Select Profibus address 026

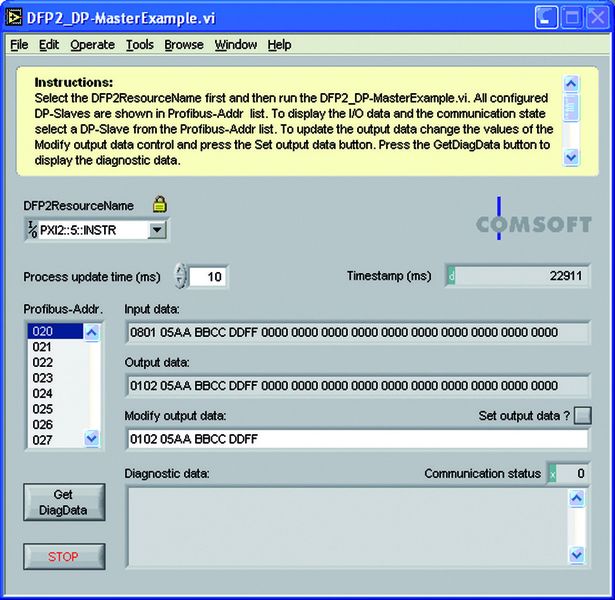55,424
